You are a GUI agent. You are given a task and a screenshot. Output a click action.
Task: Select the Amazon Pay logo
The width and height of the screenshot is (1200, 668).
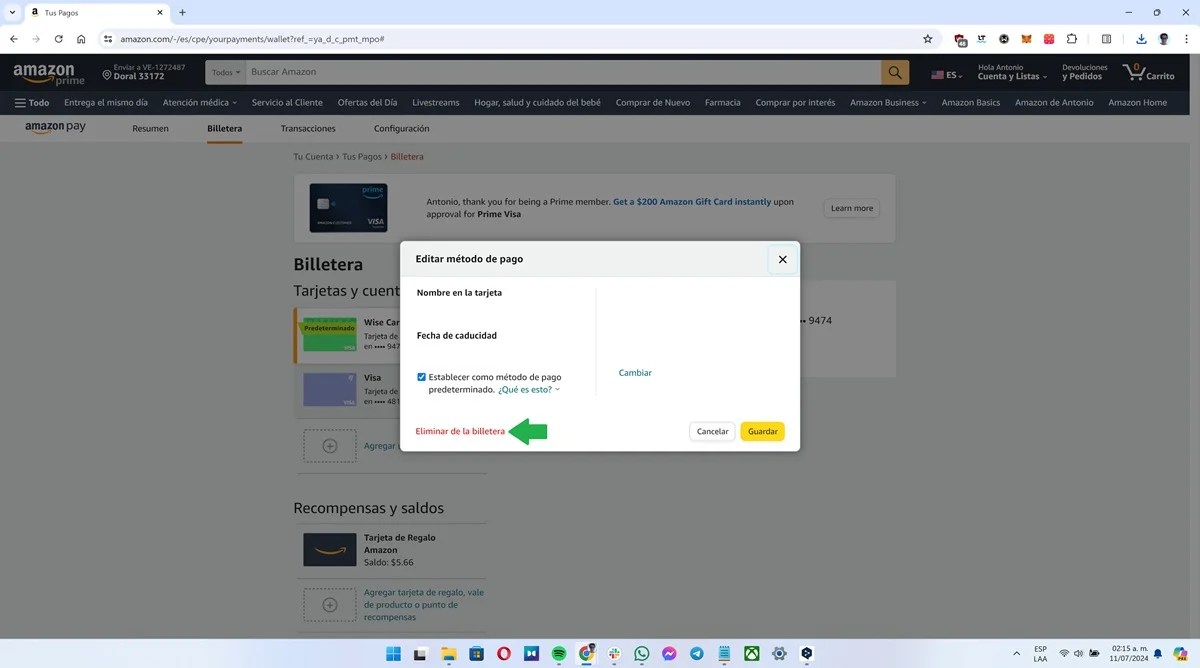coord(56,127)
